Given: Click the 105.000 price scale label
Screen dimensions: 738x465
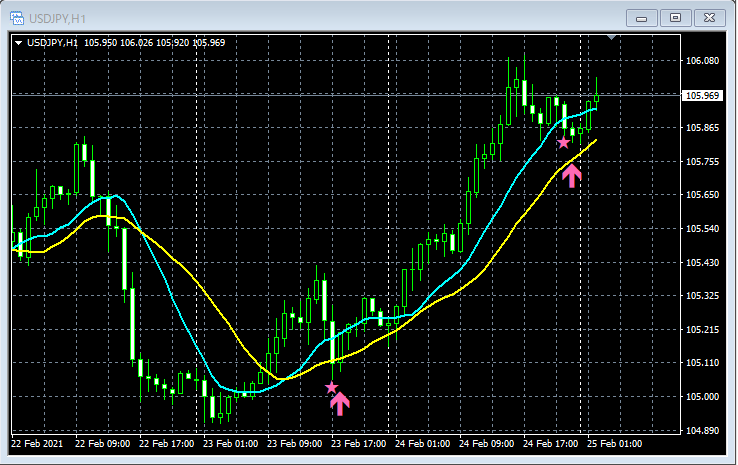Looking at the screenshot, I should coord(702,397).
